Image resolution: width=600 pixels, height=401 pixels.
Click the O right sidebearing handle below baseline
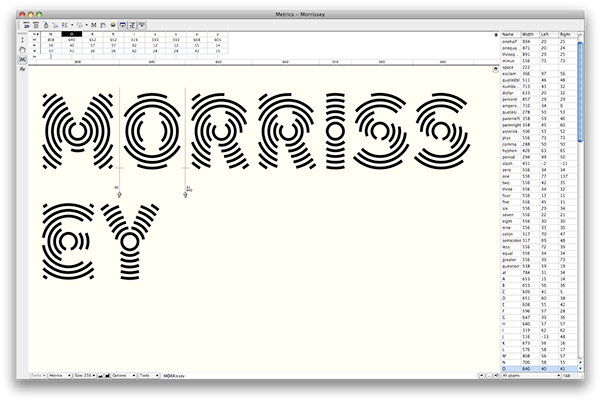(186, 195)
